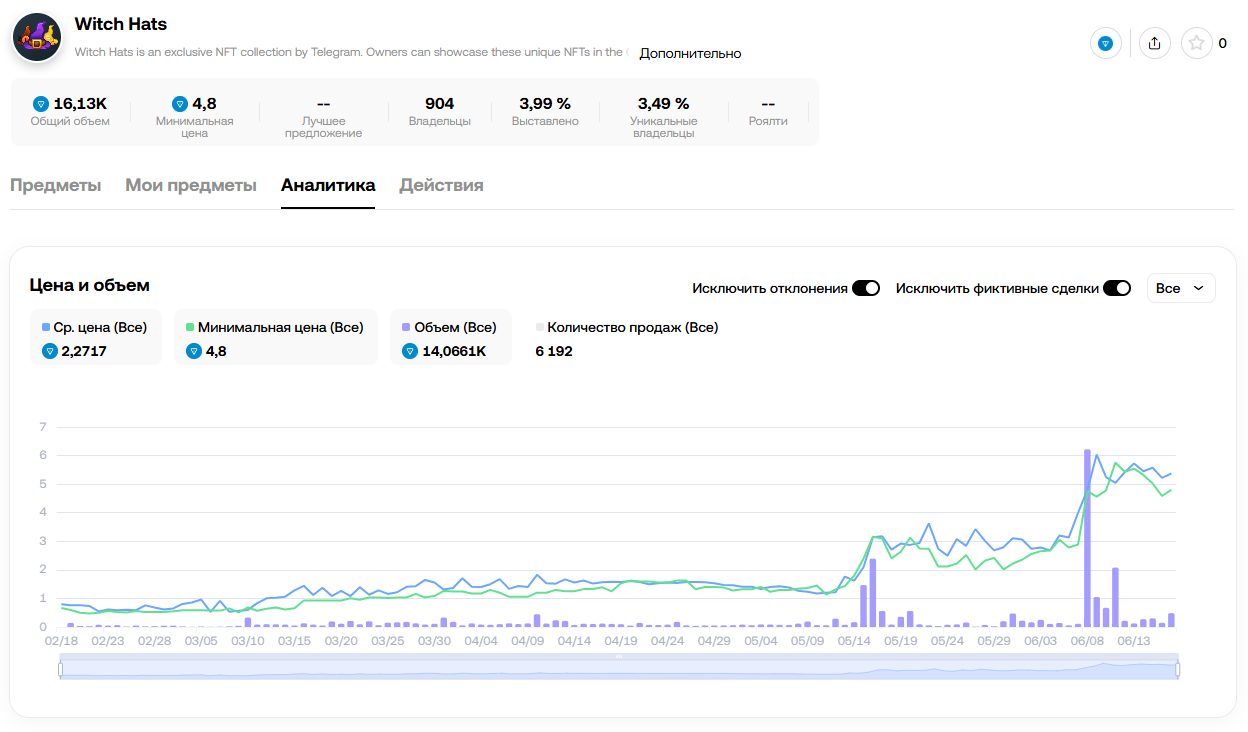Viewport: 1248px width, 732px height.
Task: Switch to the Предметы tab
Action: point(55,185)
